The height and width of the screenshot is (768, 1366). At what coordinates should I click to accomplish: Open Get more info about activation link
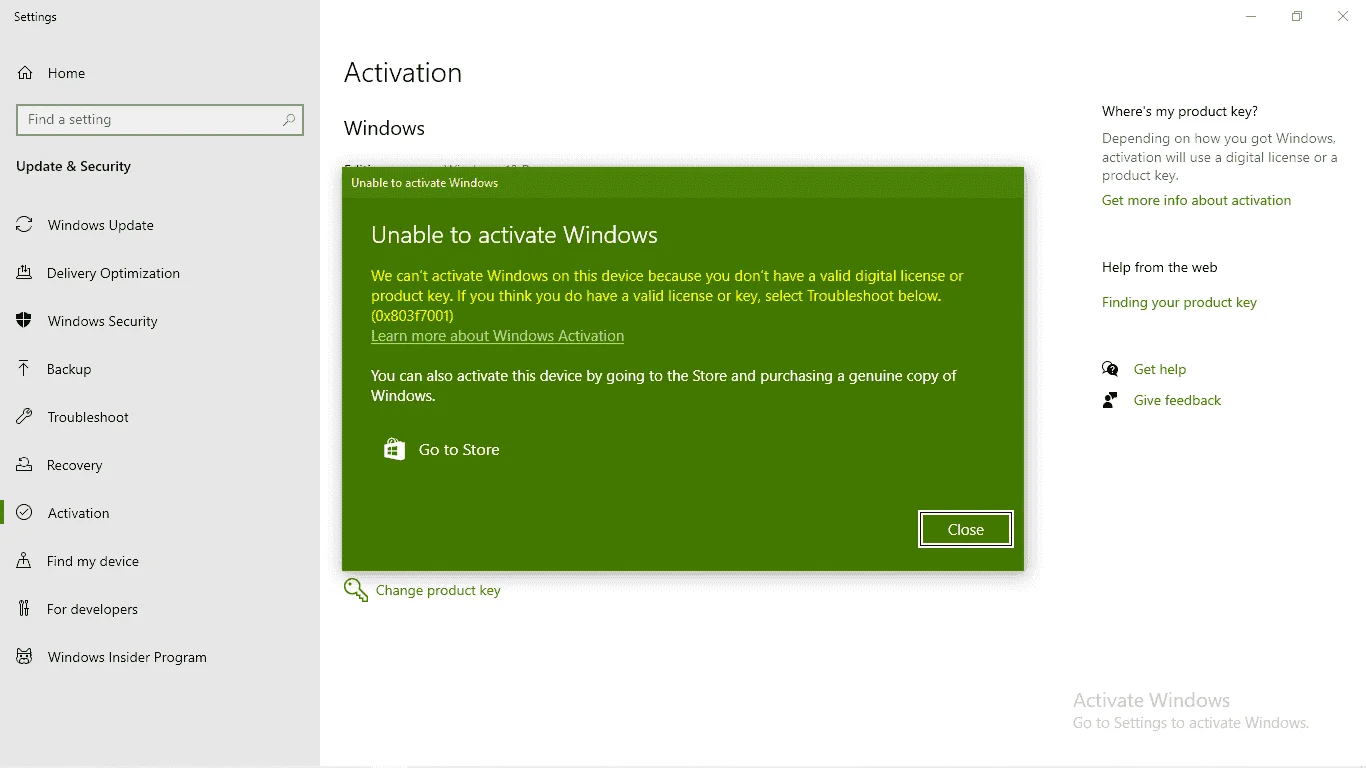(1196, 200)
